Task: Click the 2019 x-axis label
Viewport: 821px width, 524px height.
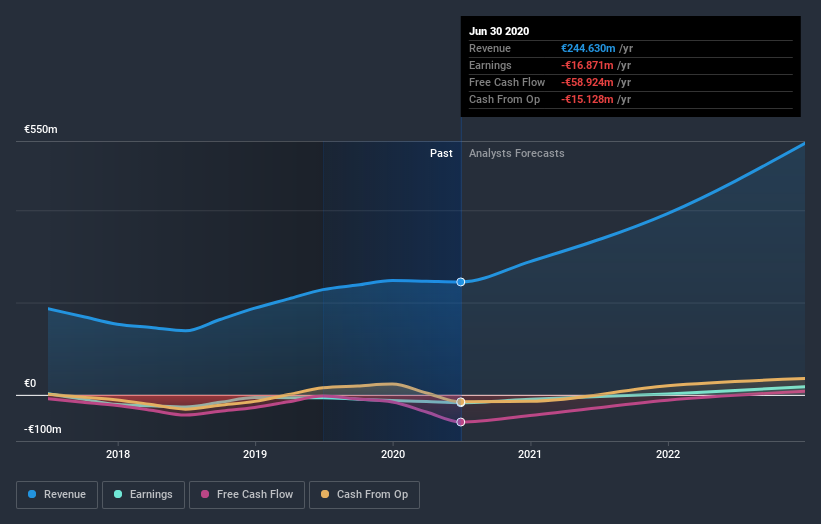Action: point(255,454)
